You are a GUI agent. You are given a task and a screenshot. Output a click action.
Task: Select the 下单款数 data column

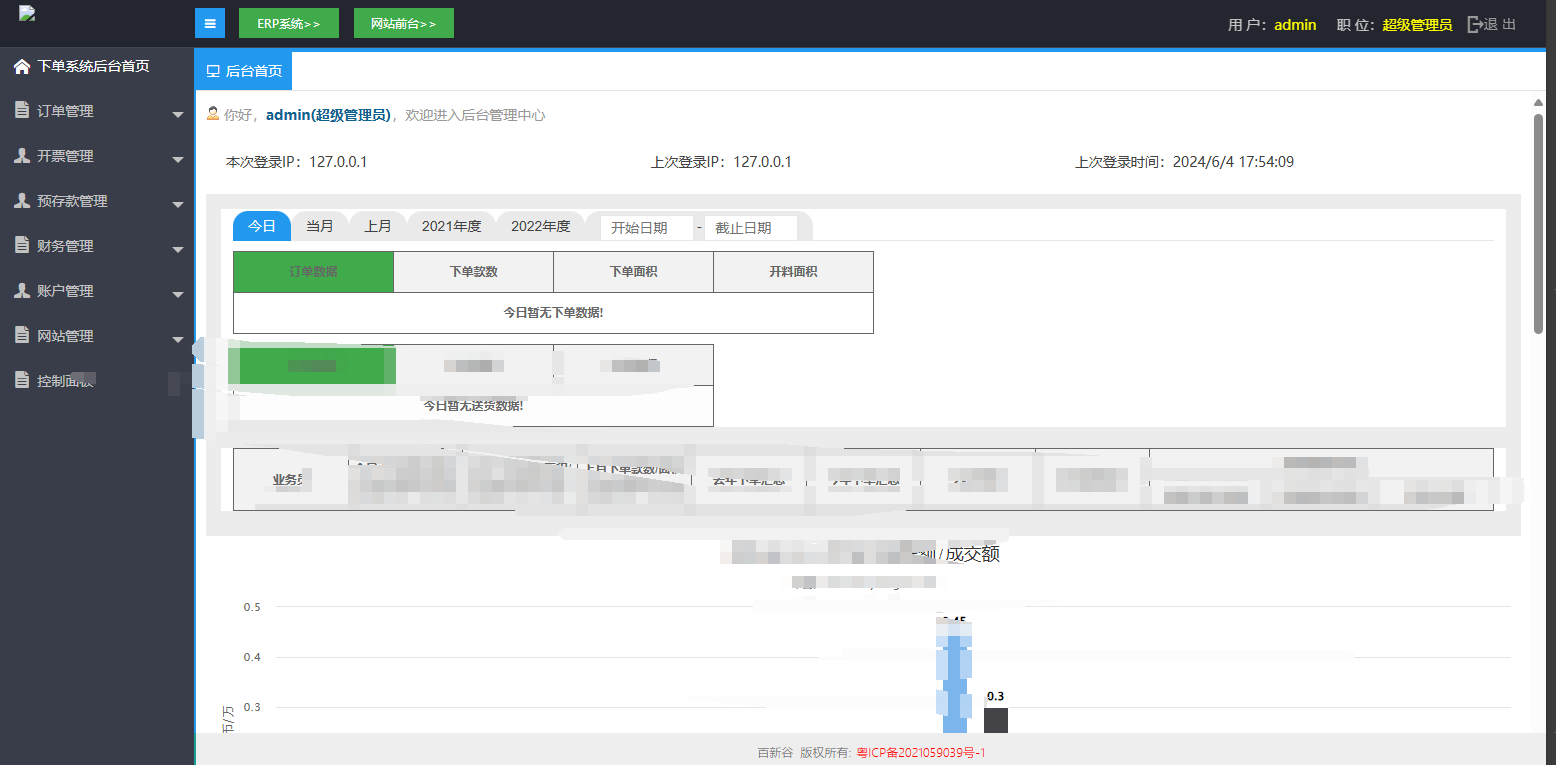pyautogui.click(x=473, y=272)
